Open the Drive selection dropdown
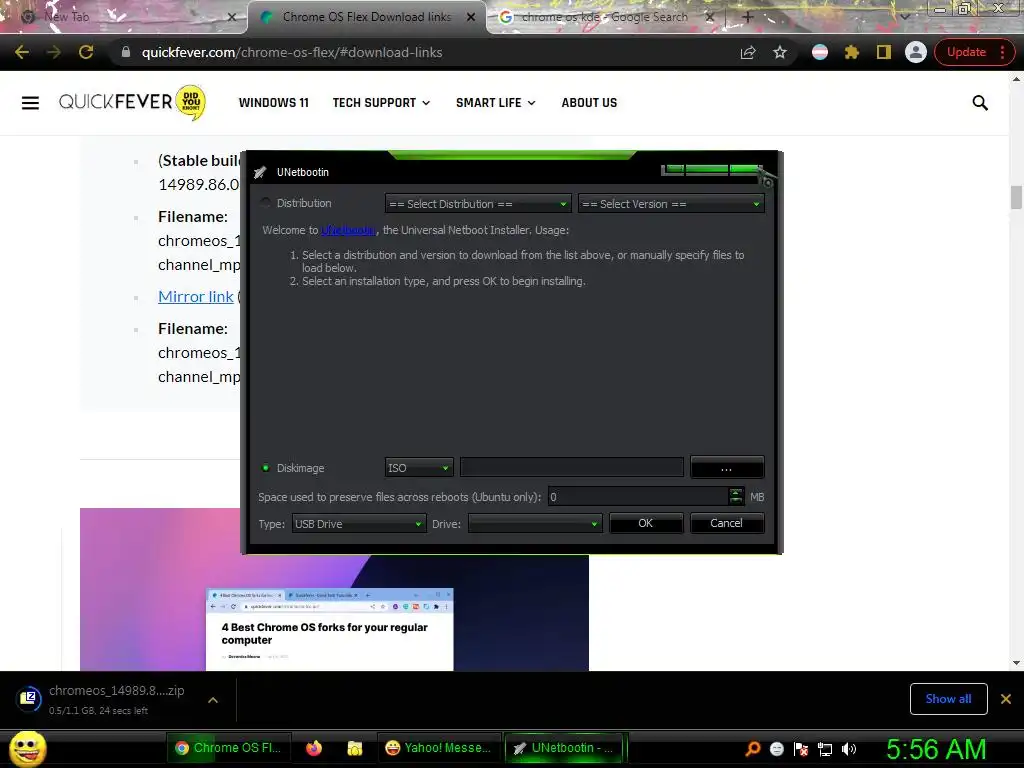The height and width of the screenshot is (768, 1024). [535, 524]
